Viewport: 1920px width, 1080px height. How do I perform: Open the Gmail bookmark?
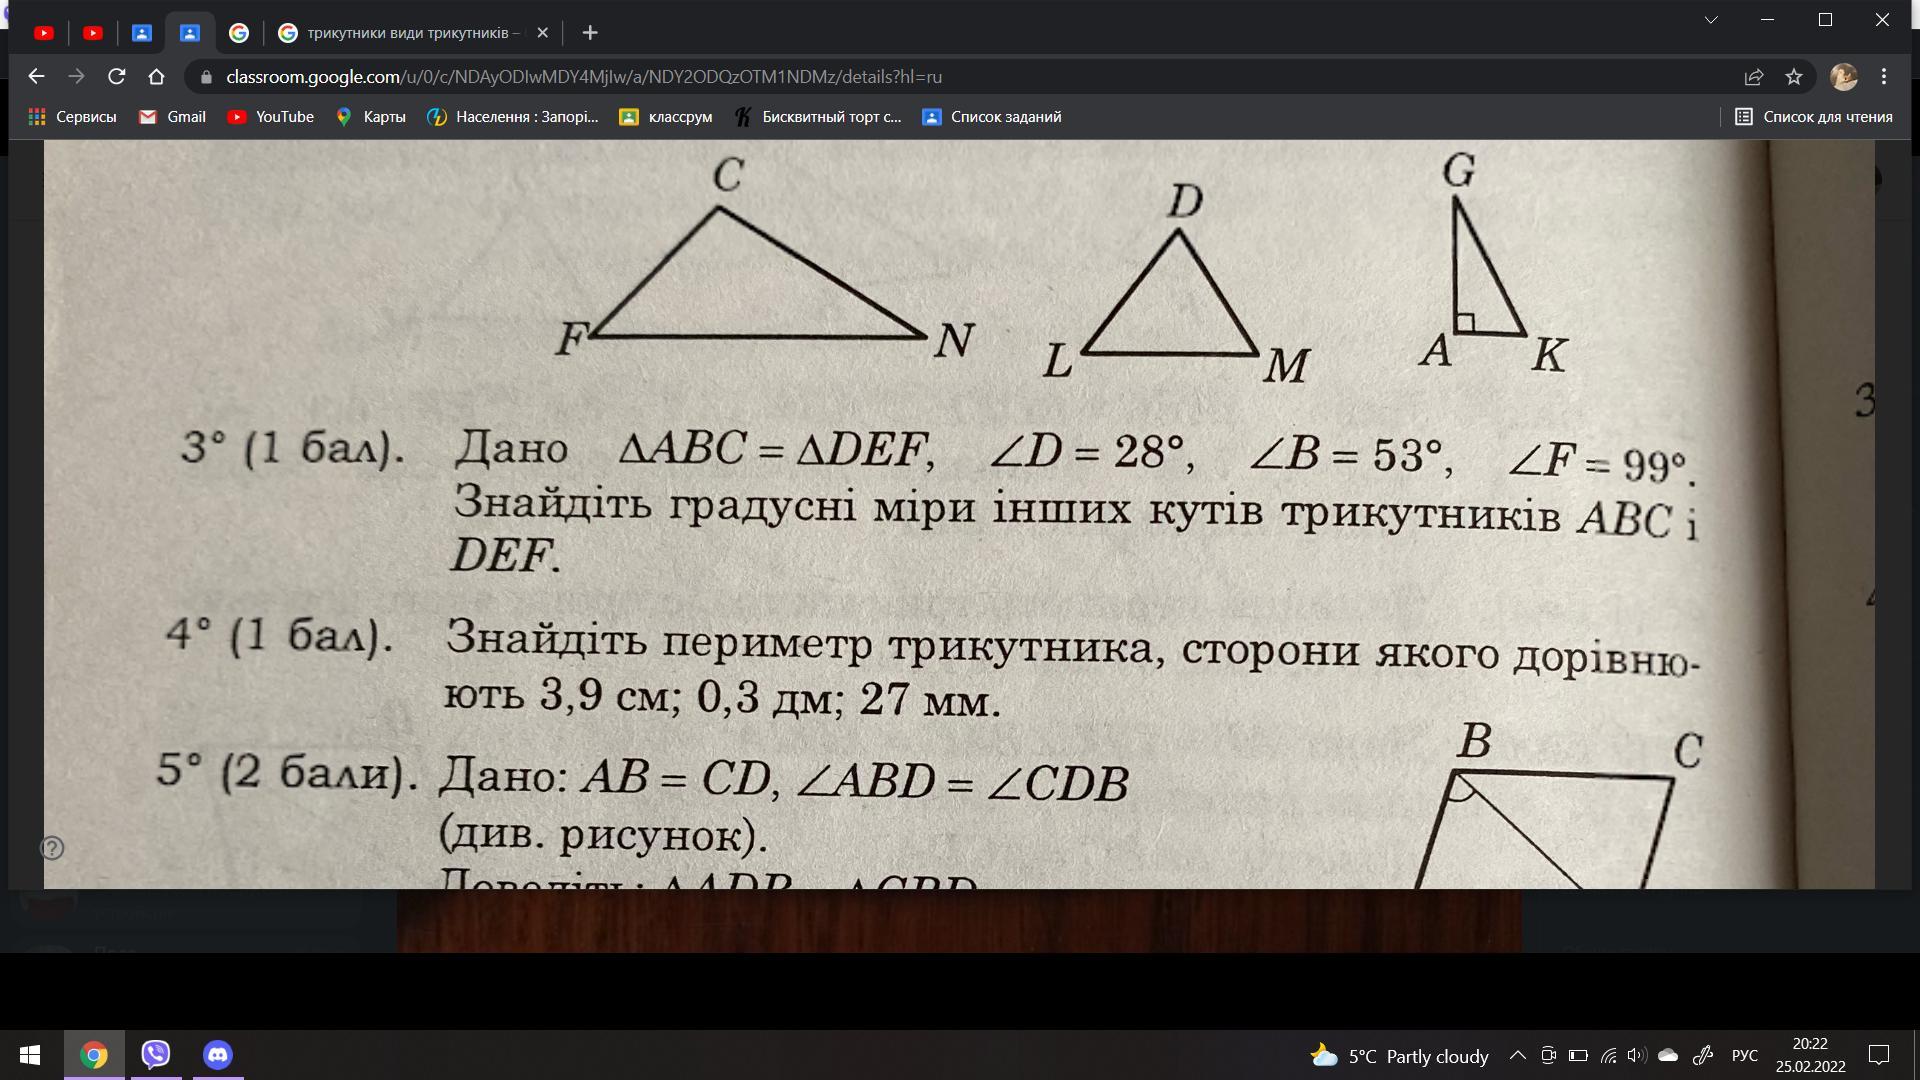coord(172,117)
